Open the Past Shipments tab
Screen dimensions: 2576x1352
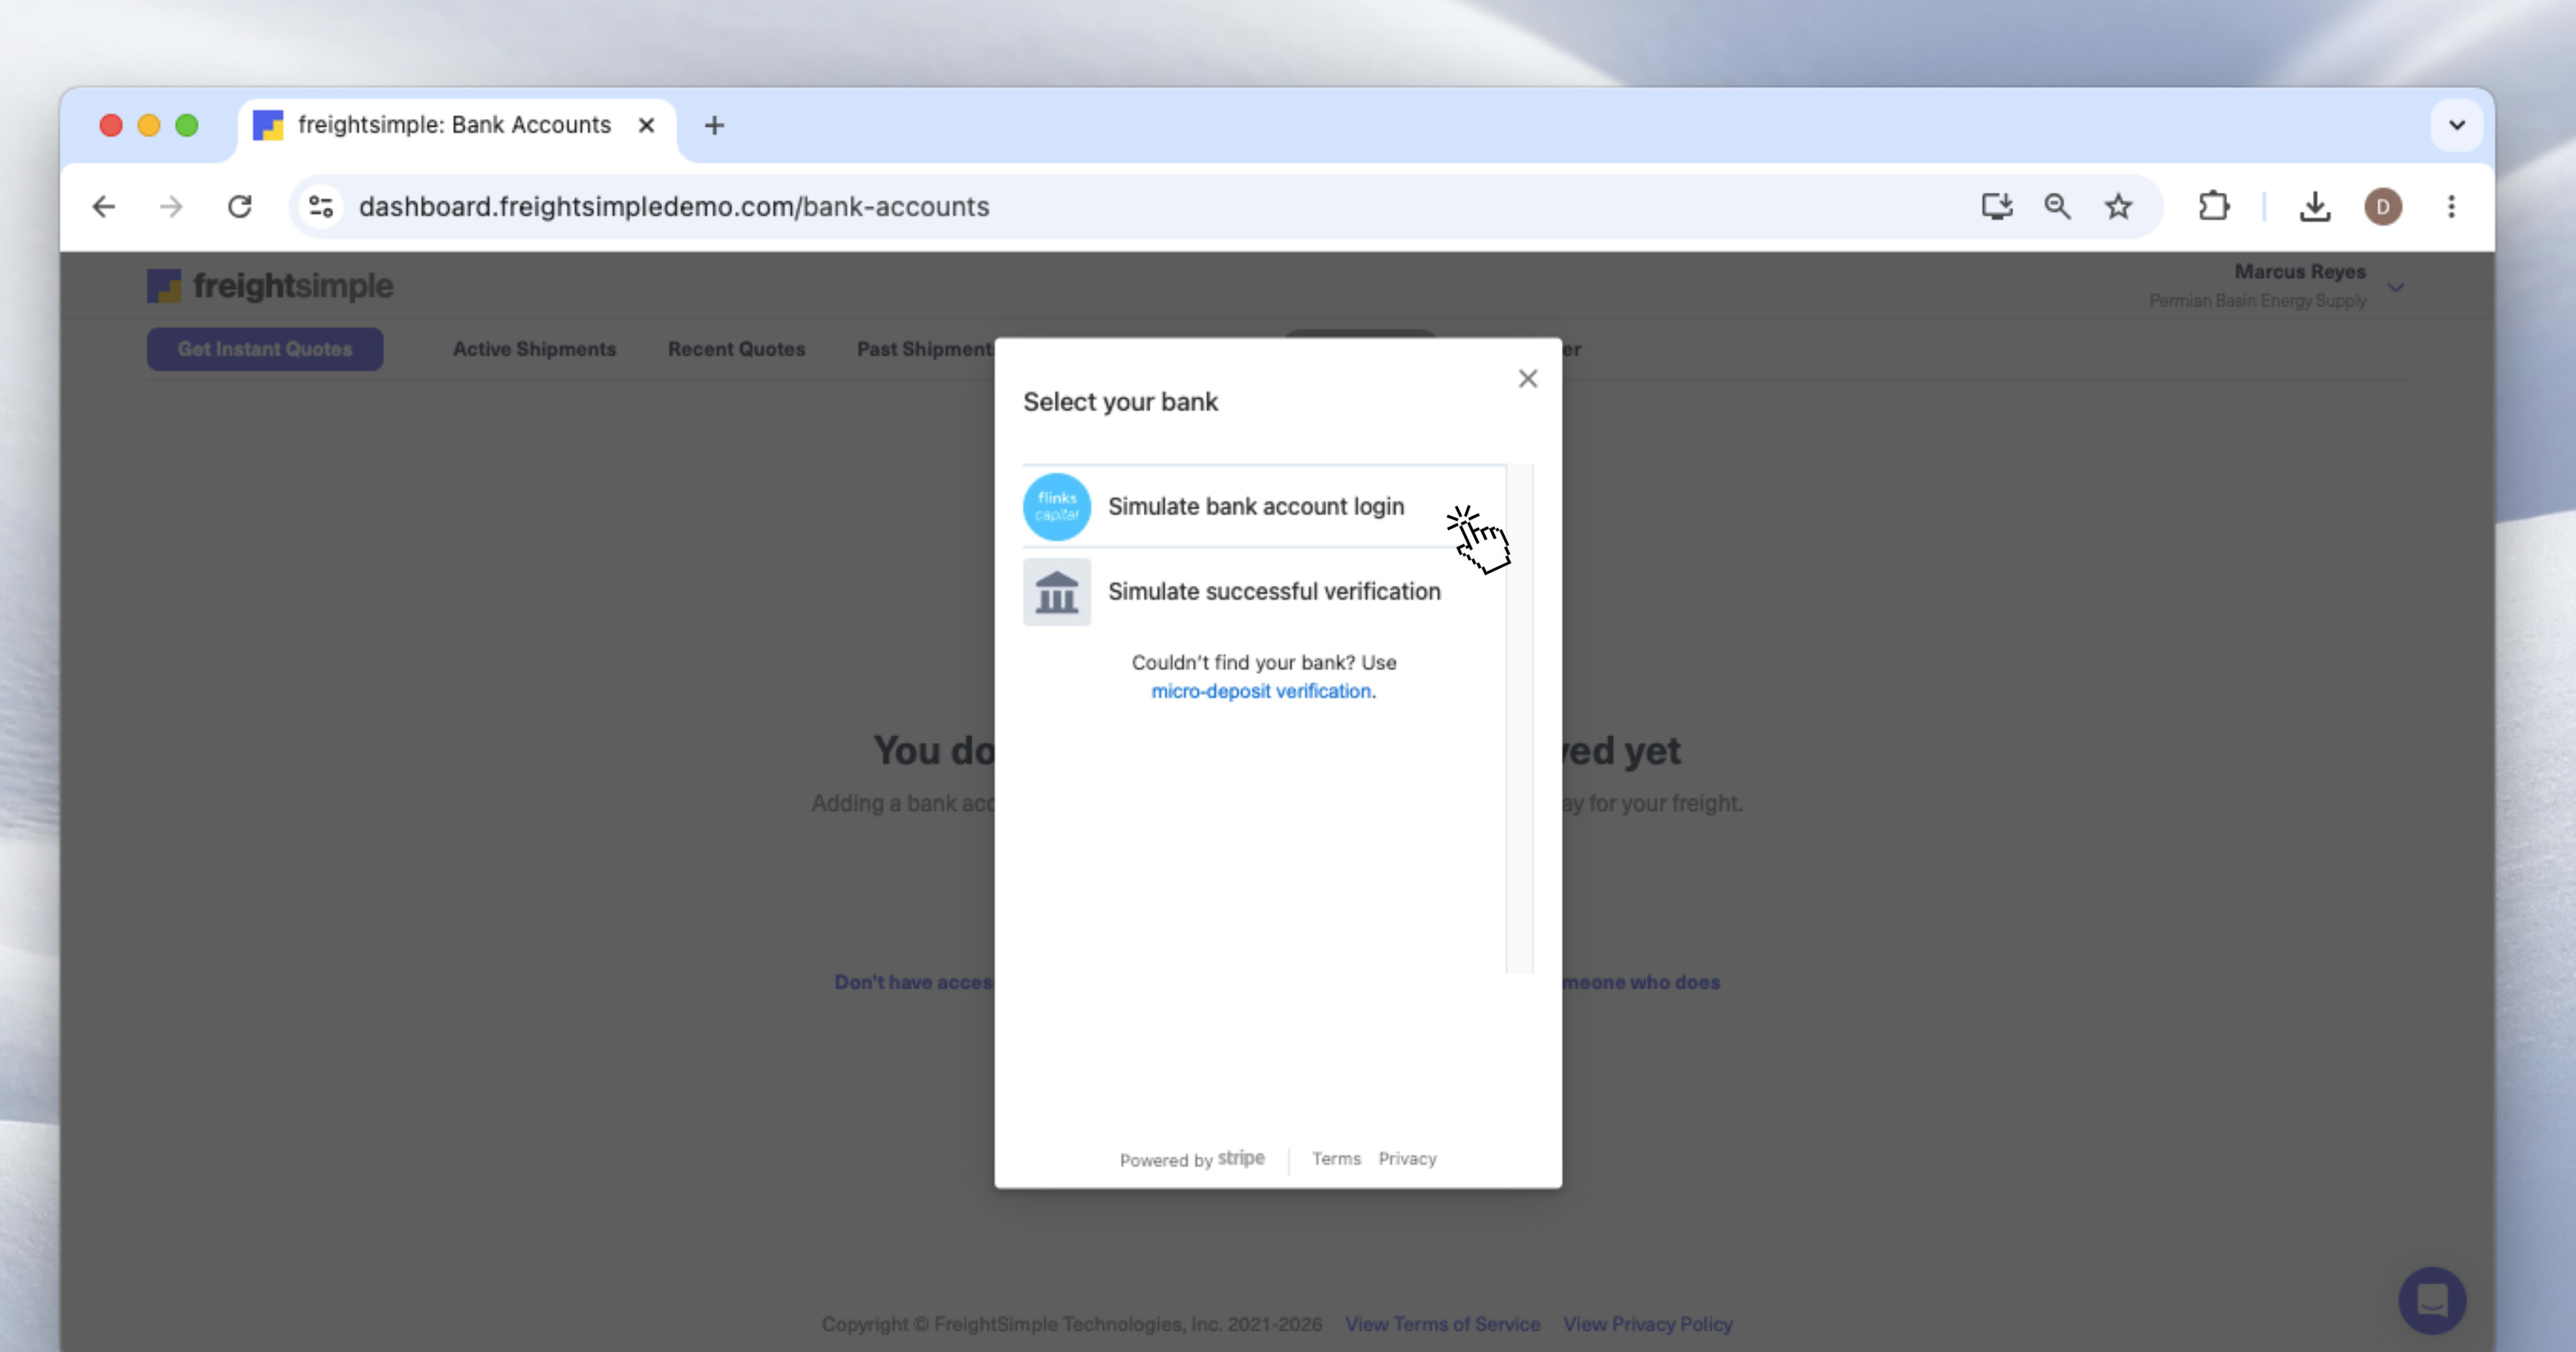pyautogui.click(x=925, y=349)
